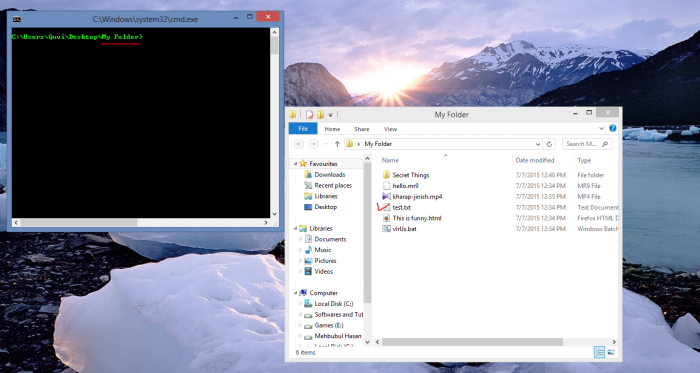Switch to the Share ribbon tab

click(362, 129)
